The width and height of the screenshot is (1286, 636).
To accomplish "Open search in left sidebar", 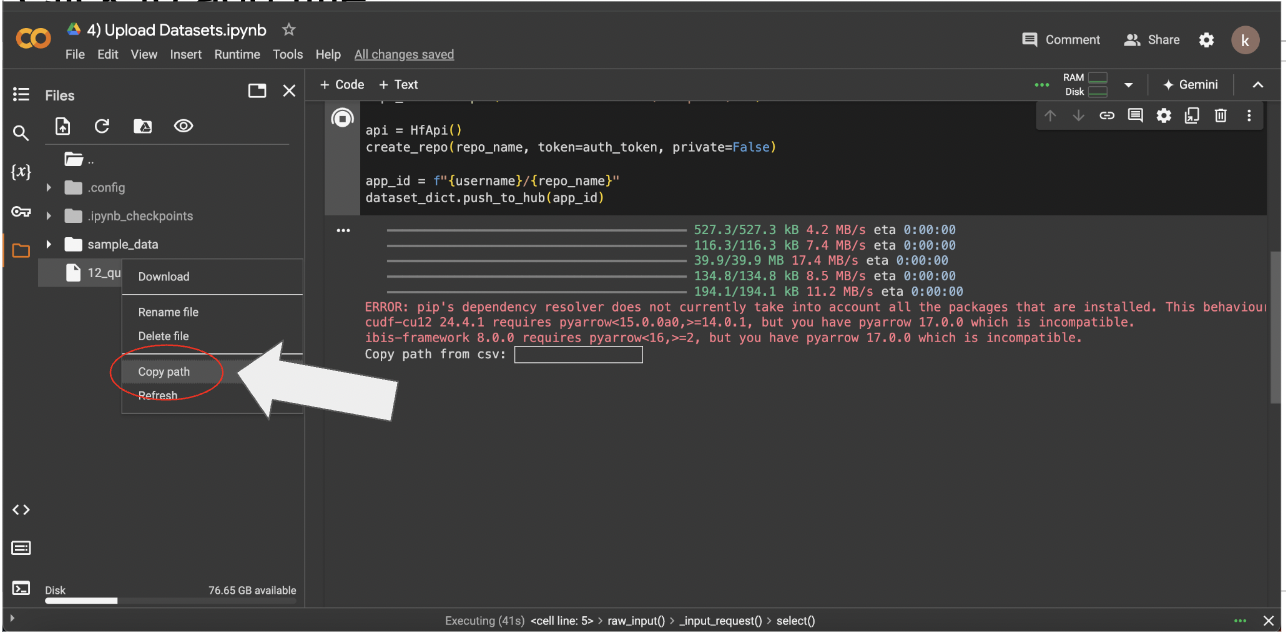I will click(x=20, y=133).
